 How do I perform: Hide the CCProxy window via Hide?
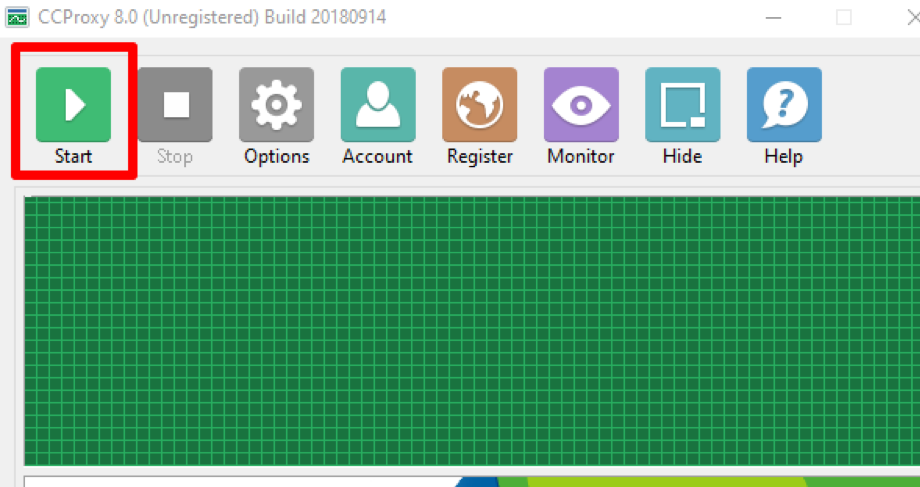pos(682,105)
